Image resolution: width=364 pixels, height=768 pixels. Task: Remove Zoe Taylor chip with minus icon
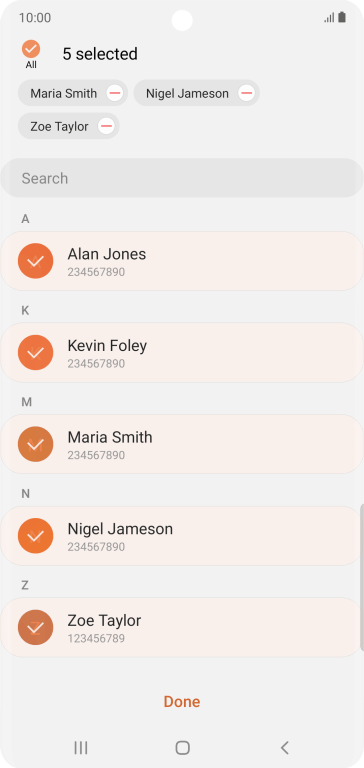[106, 126]
